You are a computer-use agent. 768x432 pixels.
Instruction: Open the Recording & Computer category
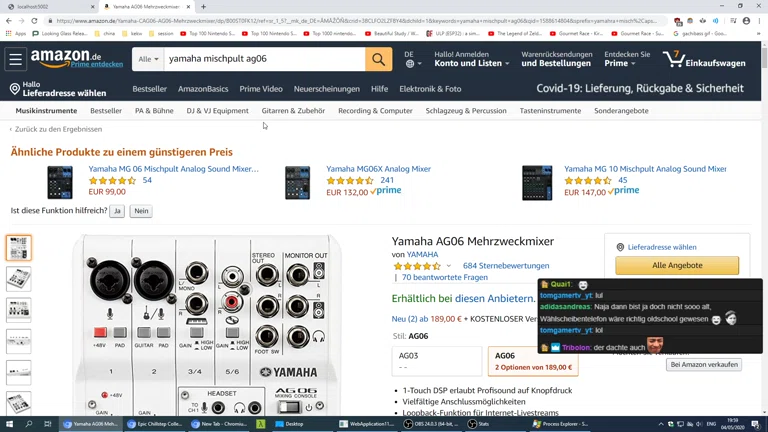[375, 111]
